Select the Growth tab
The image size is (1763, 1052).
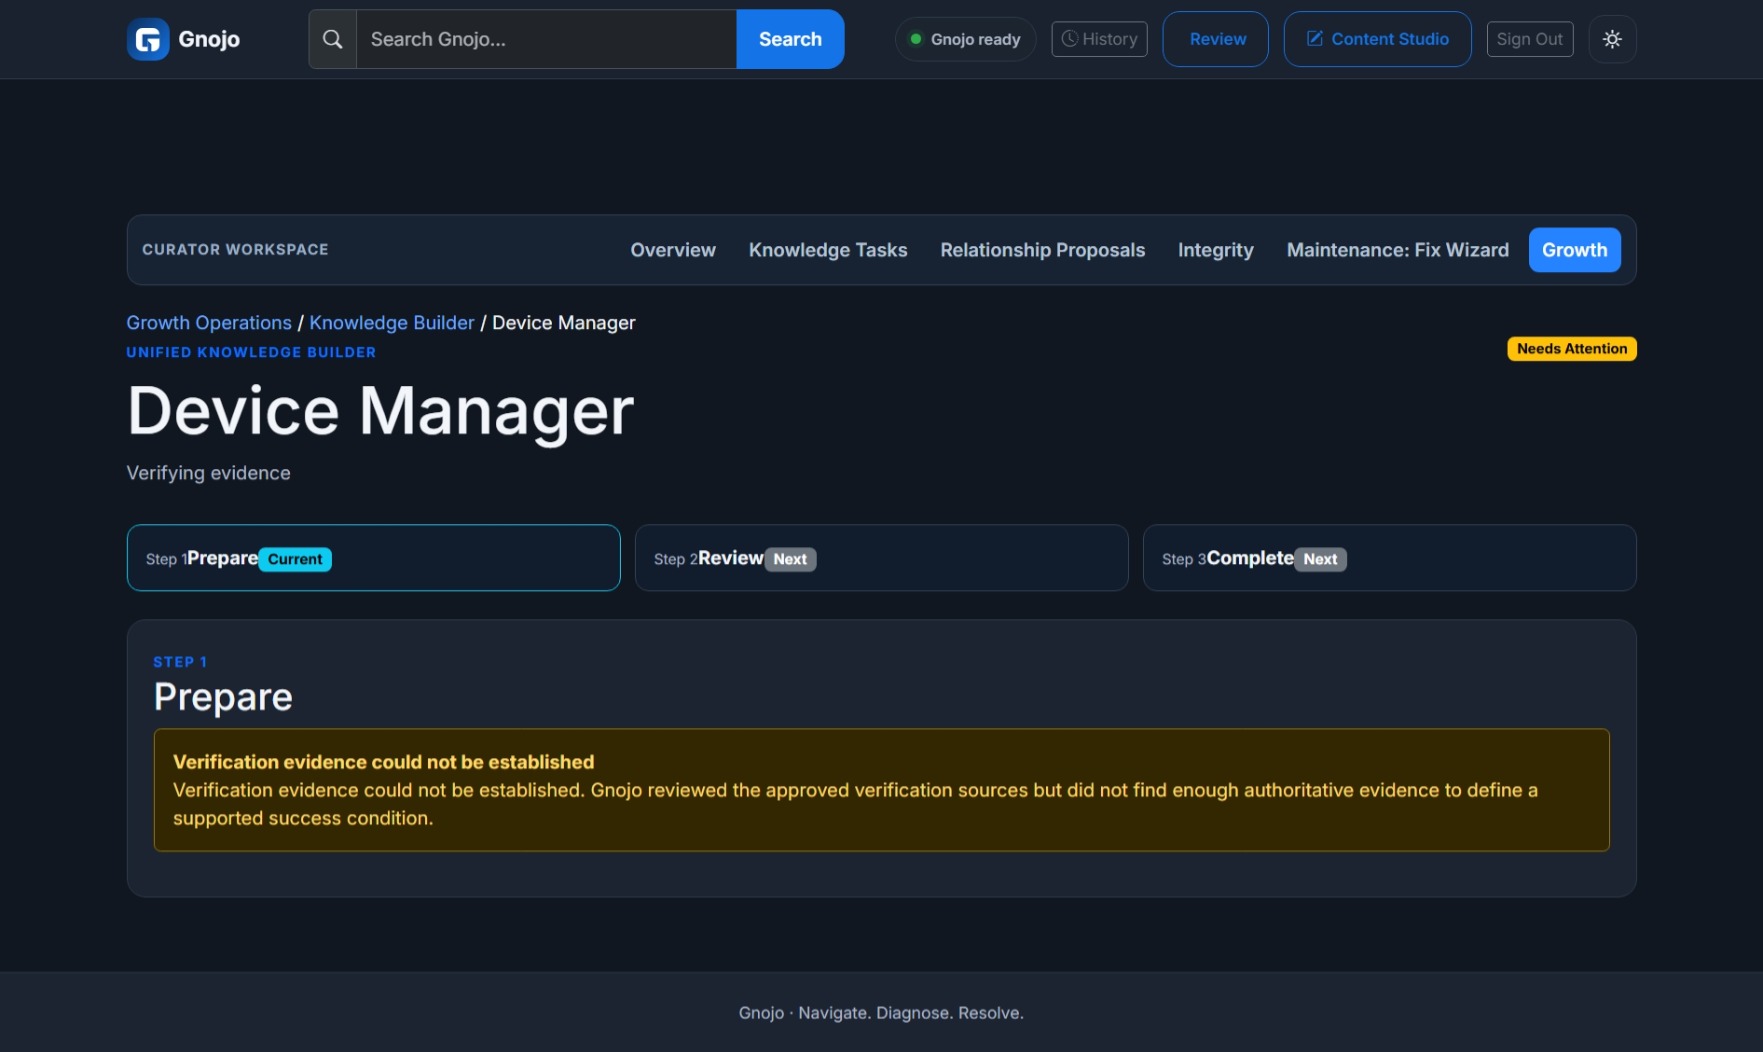[1574, 250]
